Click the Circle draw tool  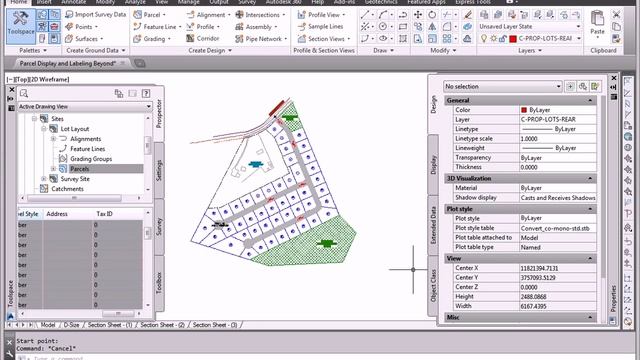pyautogui.click(x=382, y=27)
